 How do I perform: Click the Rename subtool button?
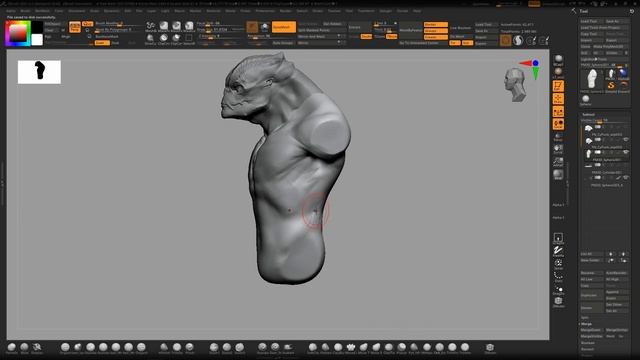point(591,273)
